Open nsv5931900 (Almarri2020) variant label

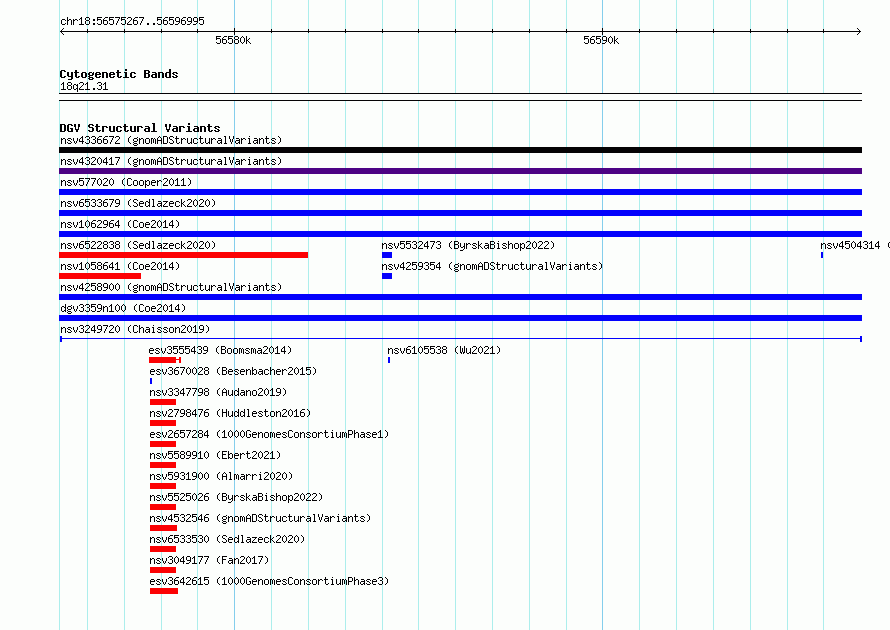click(221, 476)
